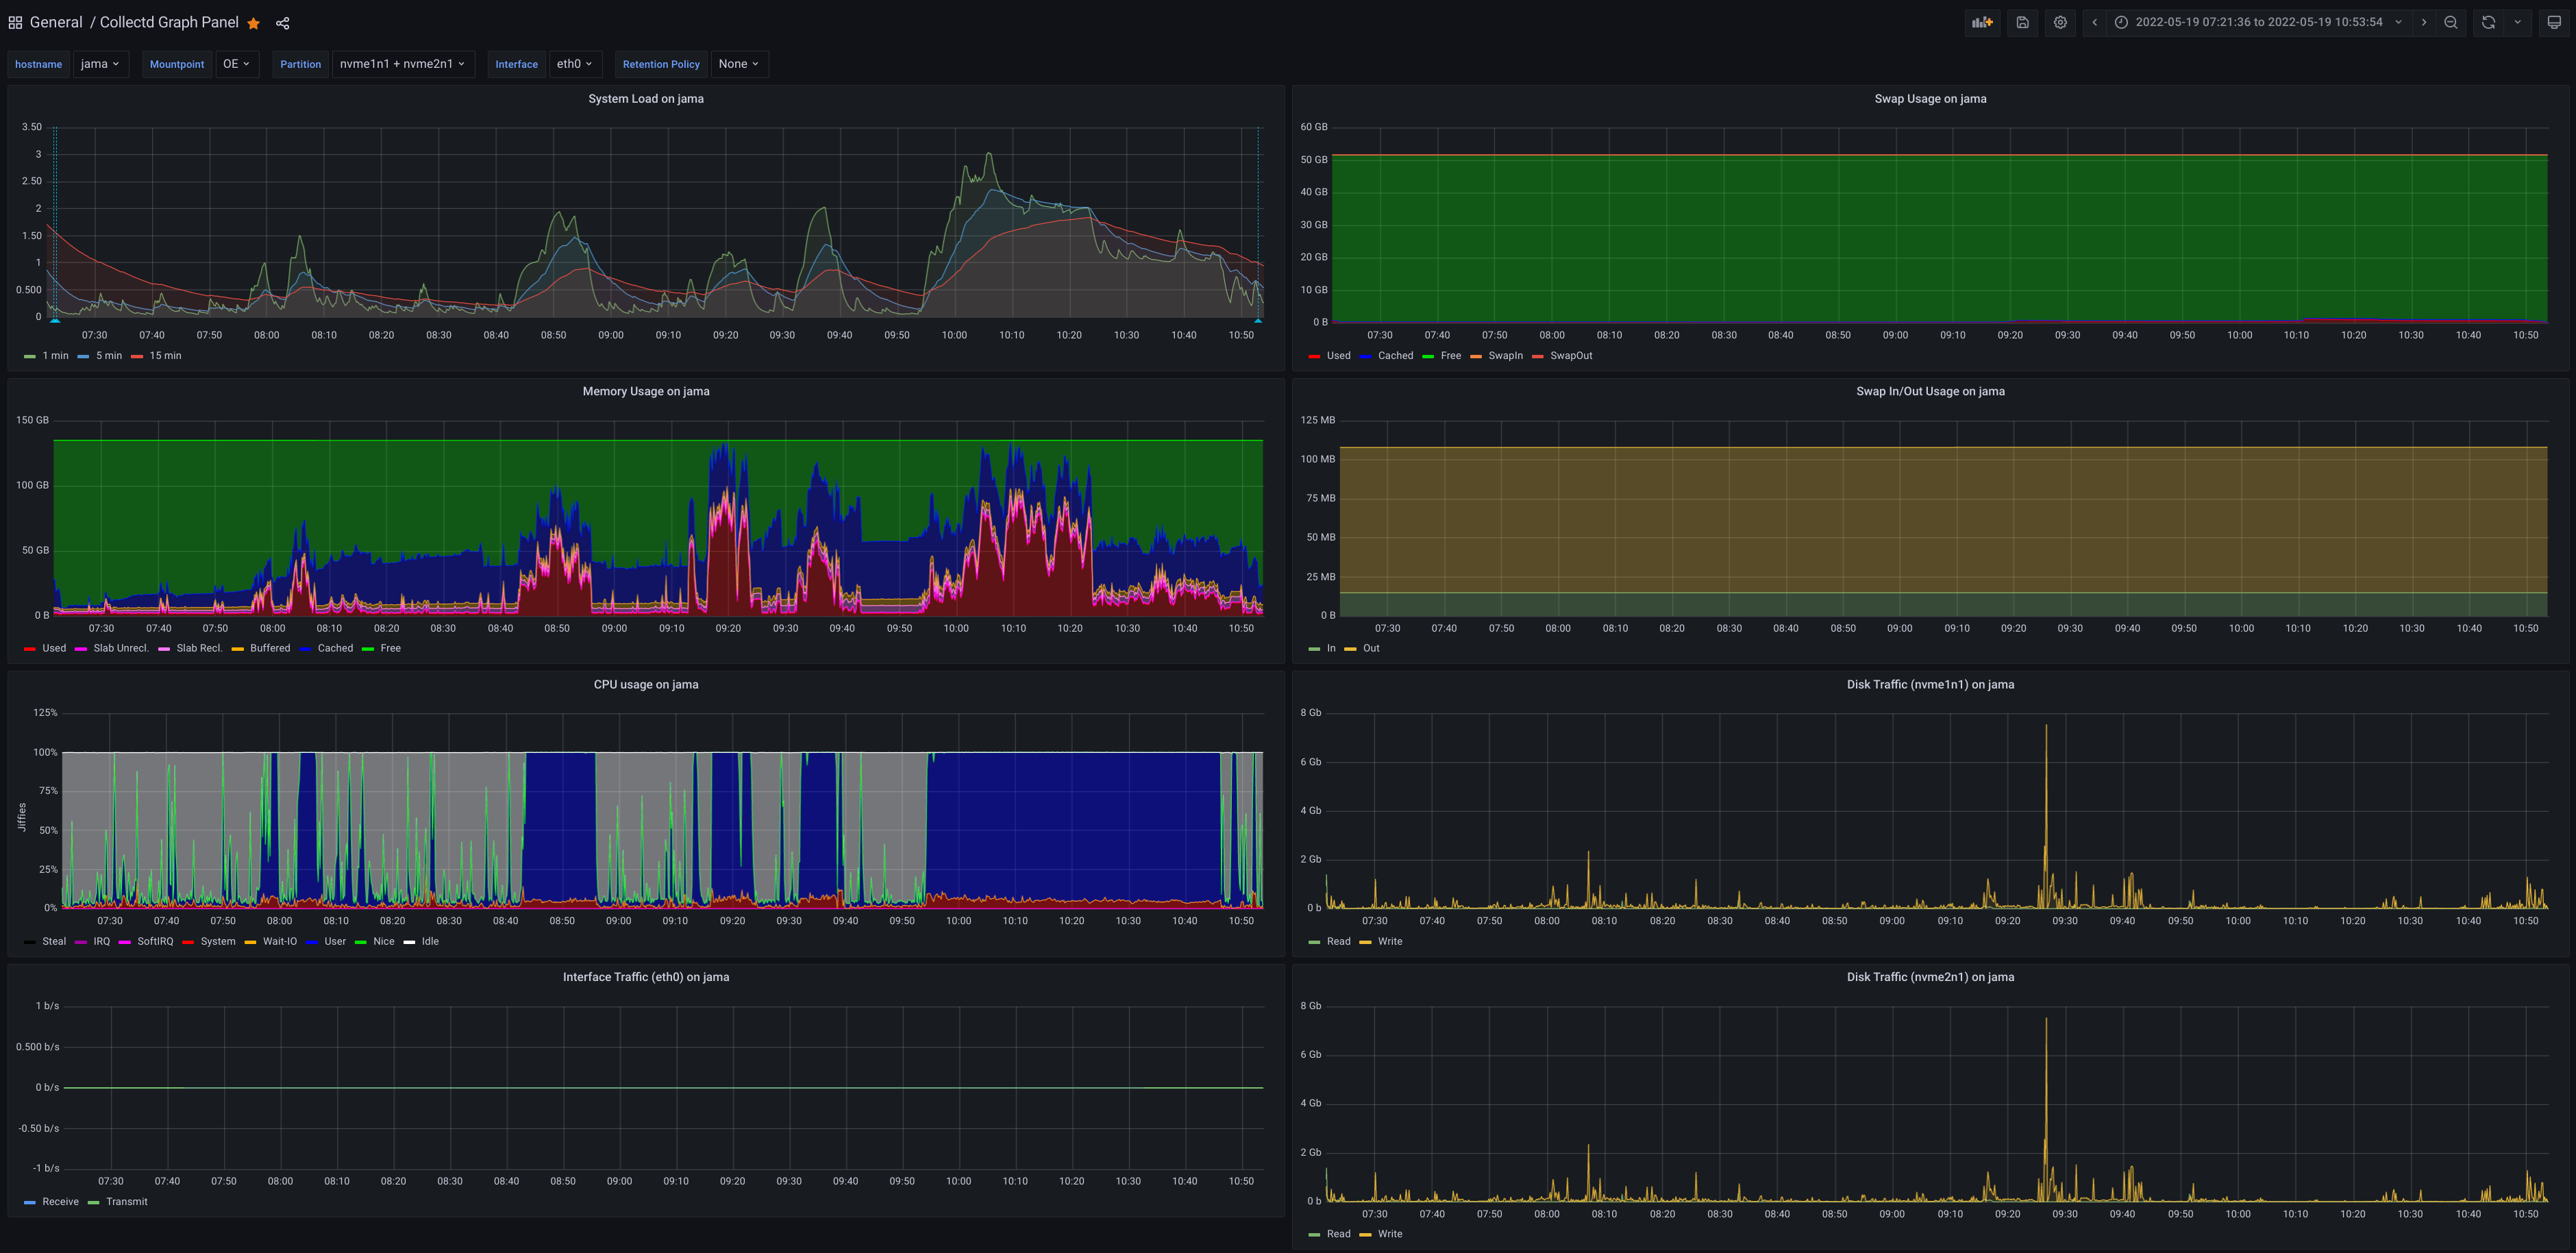Image resolution: width=2576 pixels, height=1253 pixels.
Task: Open the hostname jama dropdown
Action: (x=100, y=64)
